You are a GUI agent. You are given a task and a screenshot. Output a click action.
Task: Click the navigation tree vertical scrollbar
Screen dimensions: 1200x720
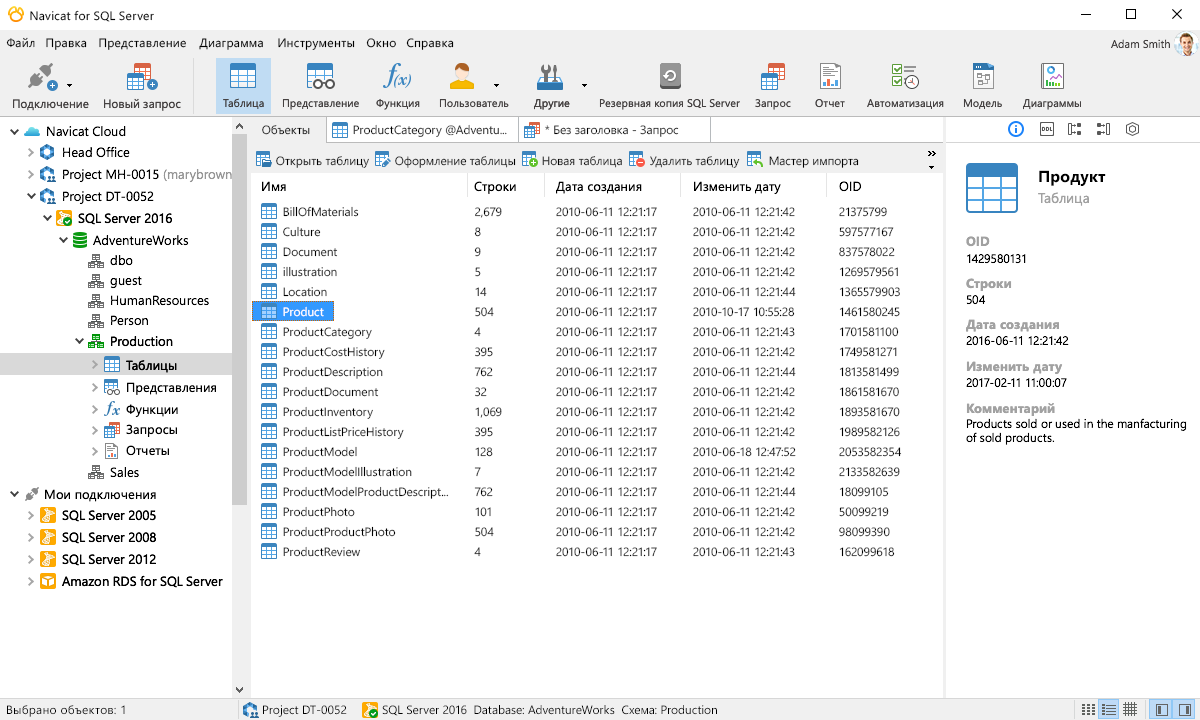tap(239, 320)
